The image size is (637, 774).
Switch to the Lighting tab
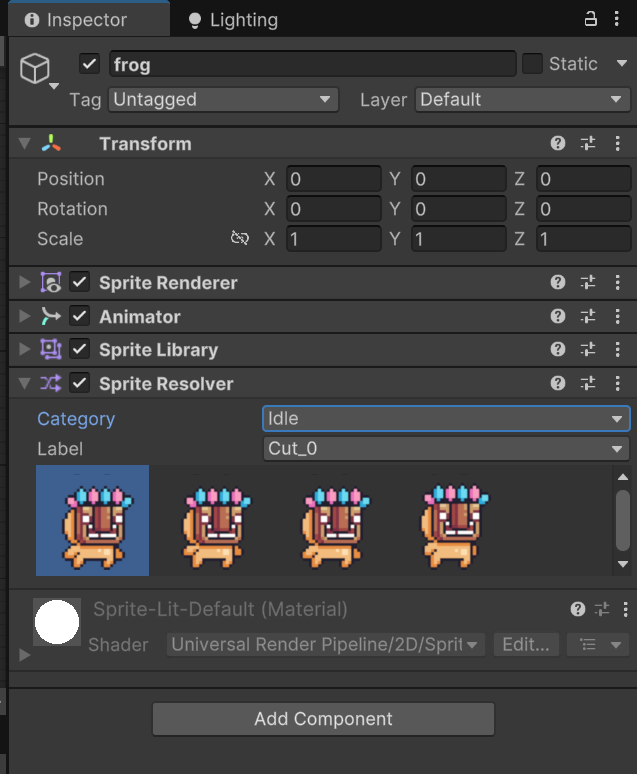(x=233, y=20)
